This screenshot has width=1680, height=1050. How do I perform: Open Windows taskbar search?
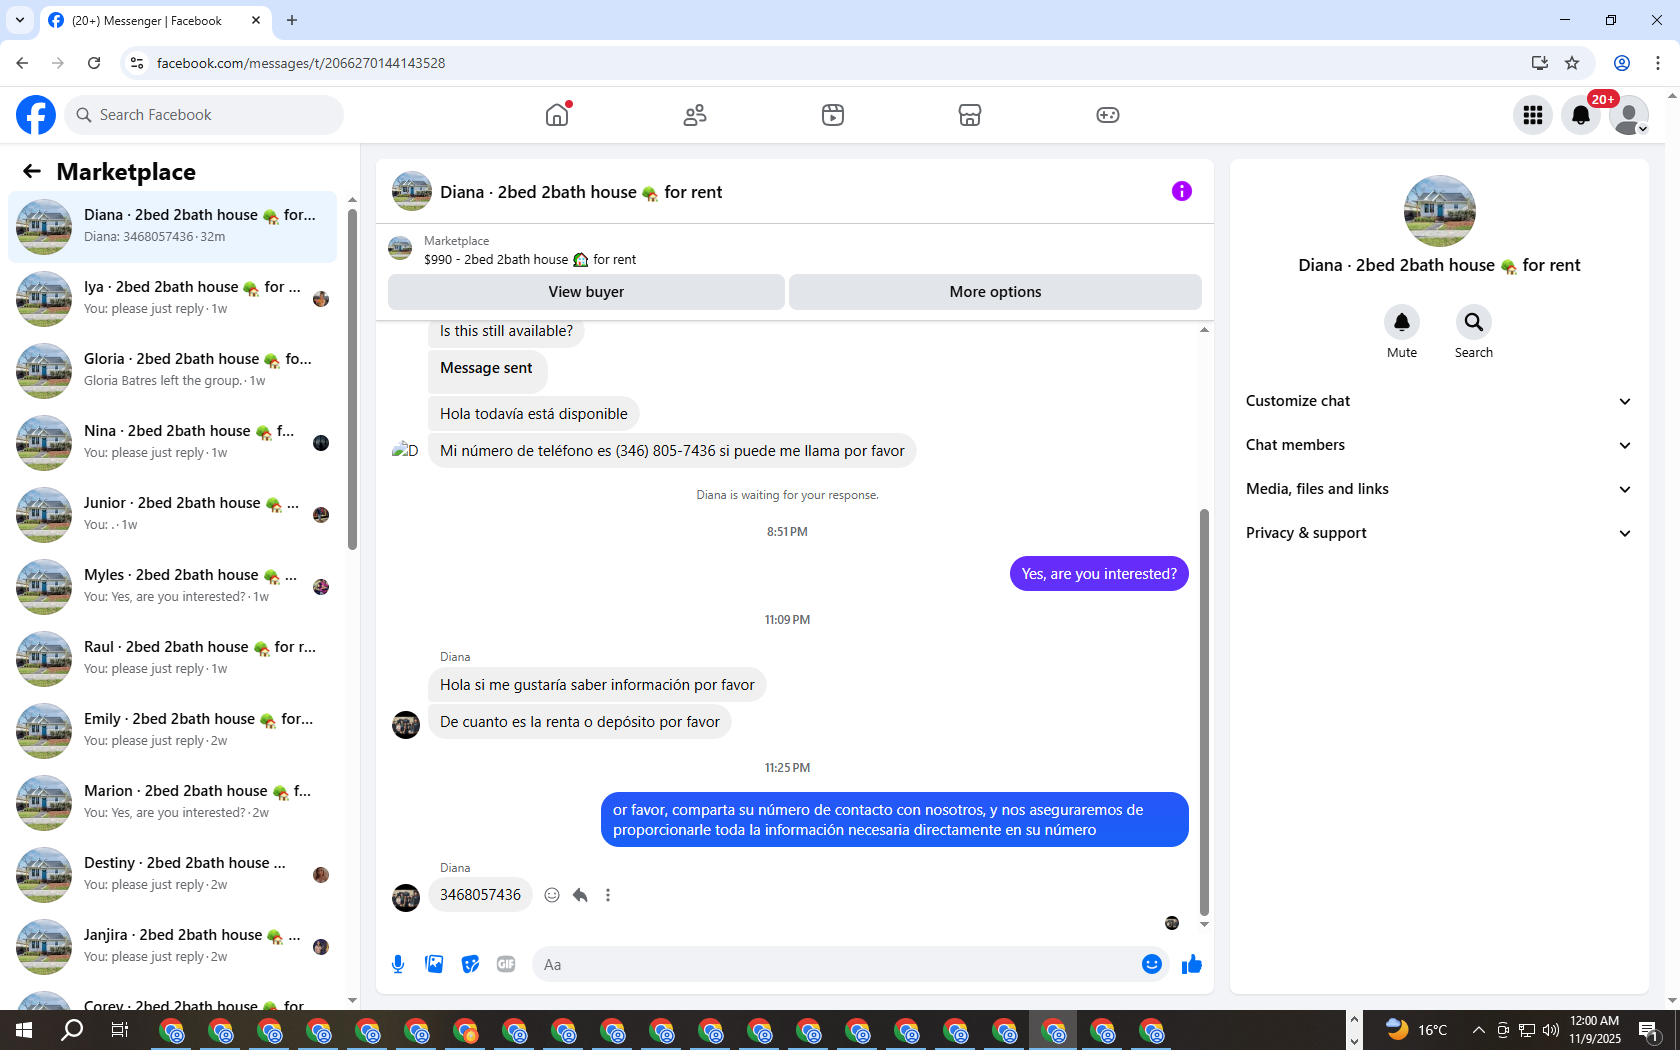(x=72, y=1030)
